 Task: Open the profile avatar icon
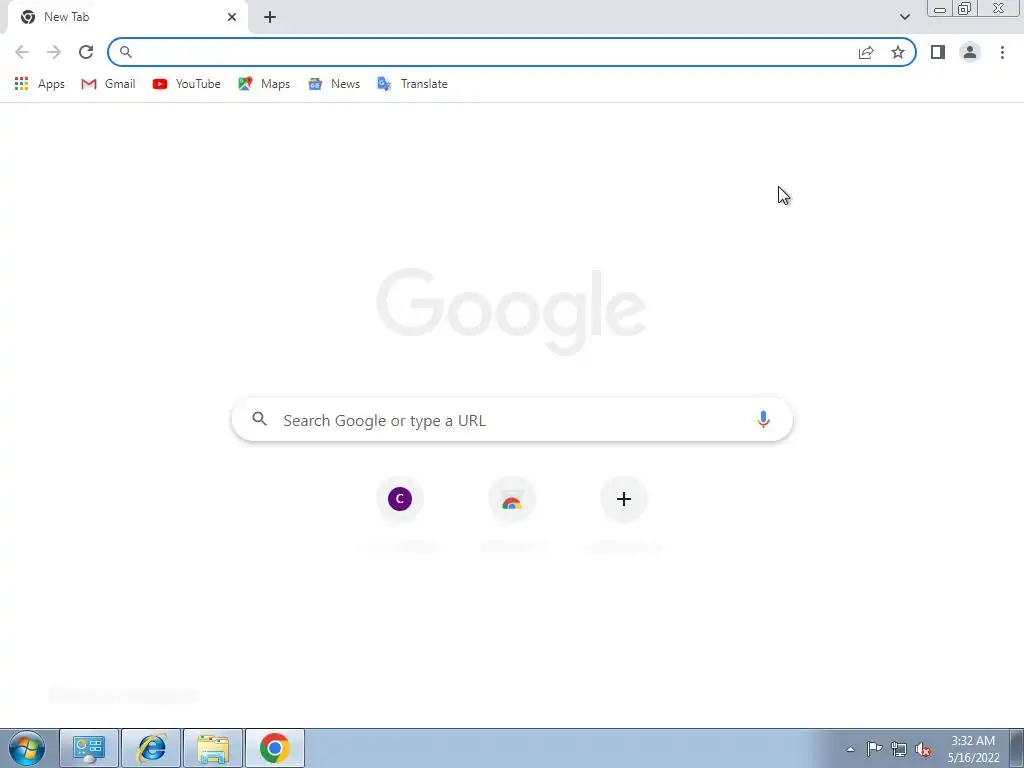click(x=970, y=52)
